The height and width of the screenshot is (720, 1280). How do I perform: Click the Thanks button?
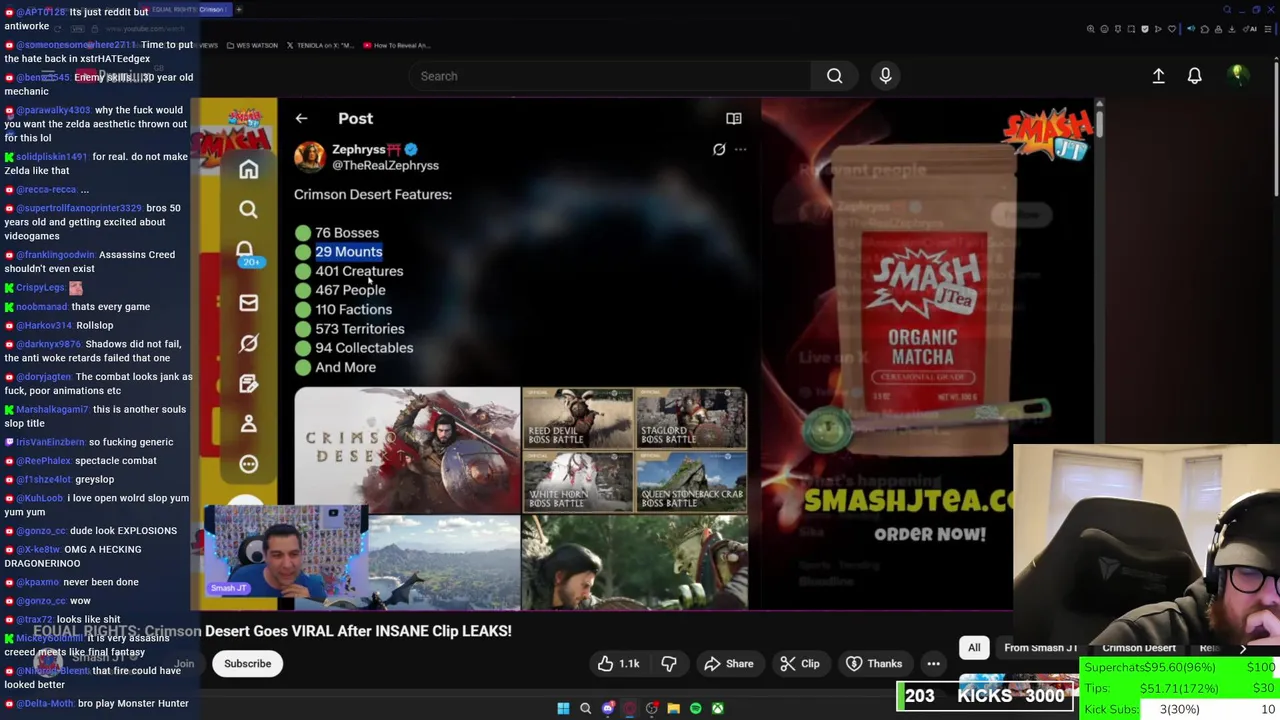pyautogui.click(x=874, y=664)
